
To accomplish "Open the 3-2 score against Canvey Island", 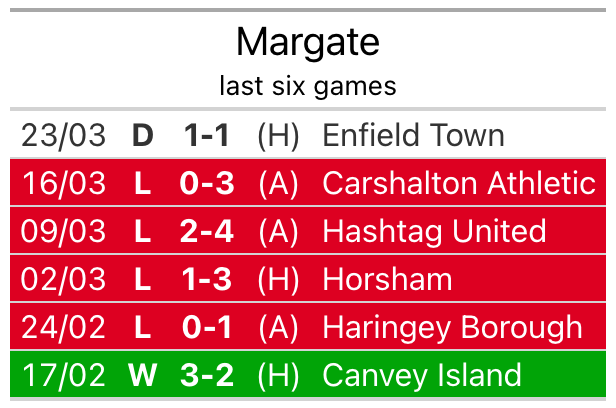I will point(208,375).
